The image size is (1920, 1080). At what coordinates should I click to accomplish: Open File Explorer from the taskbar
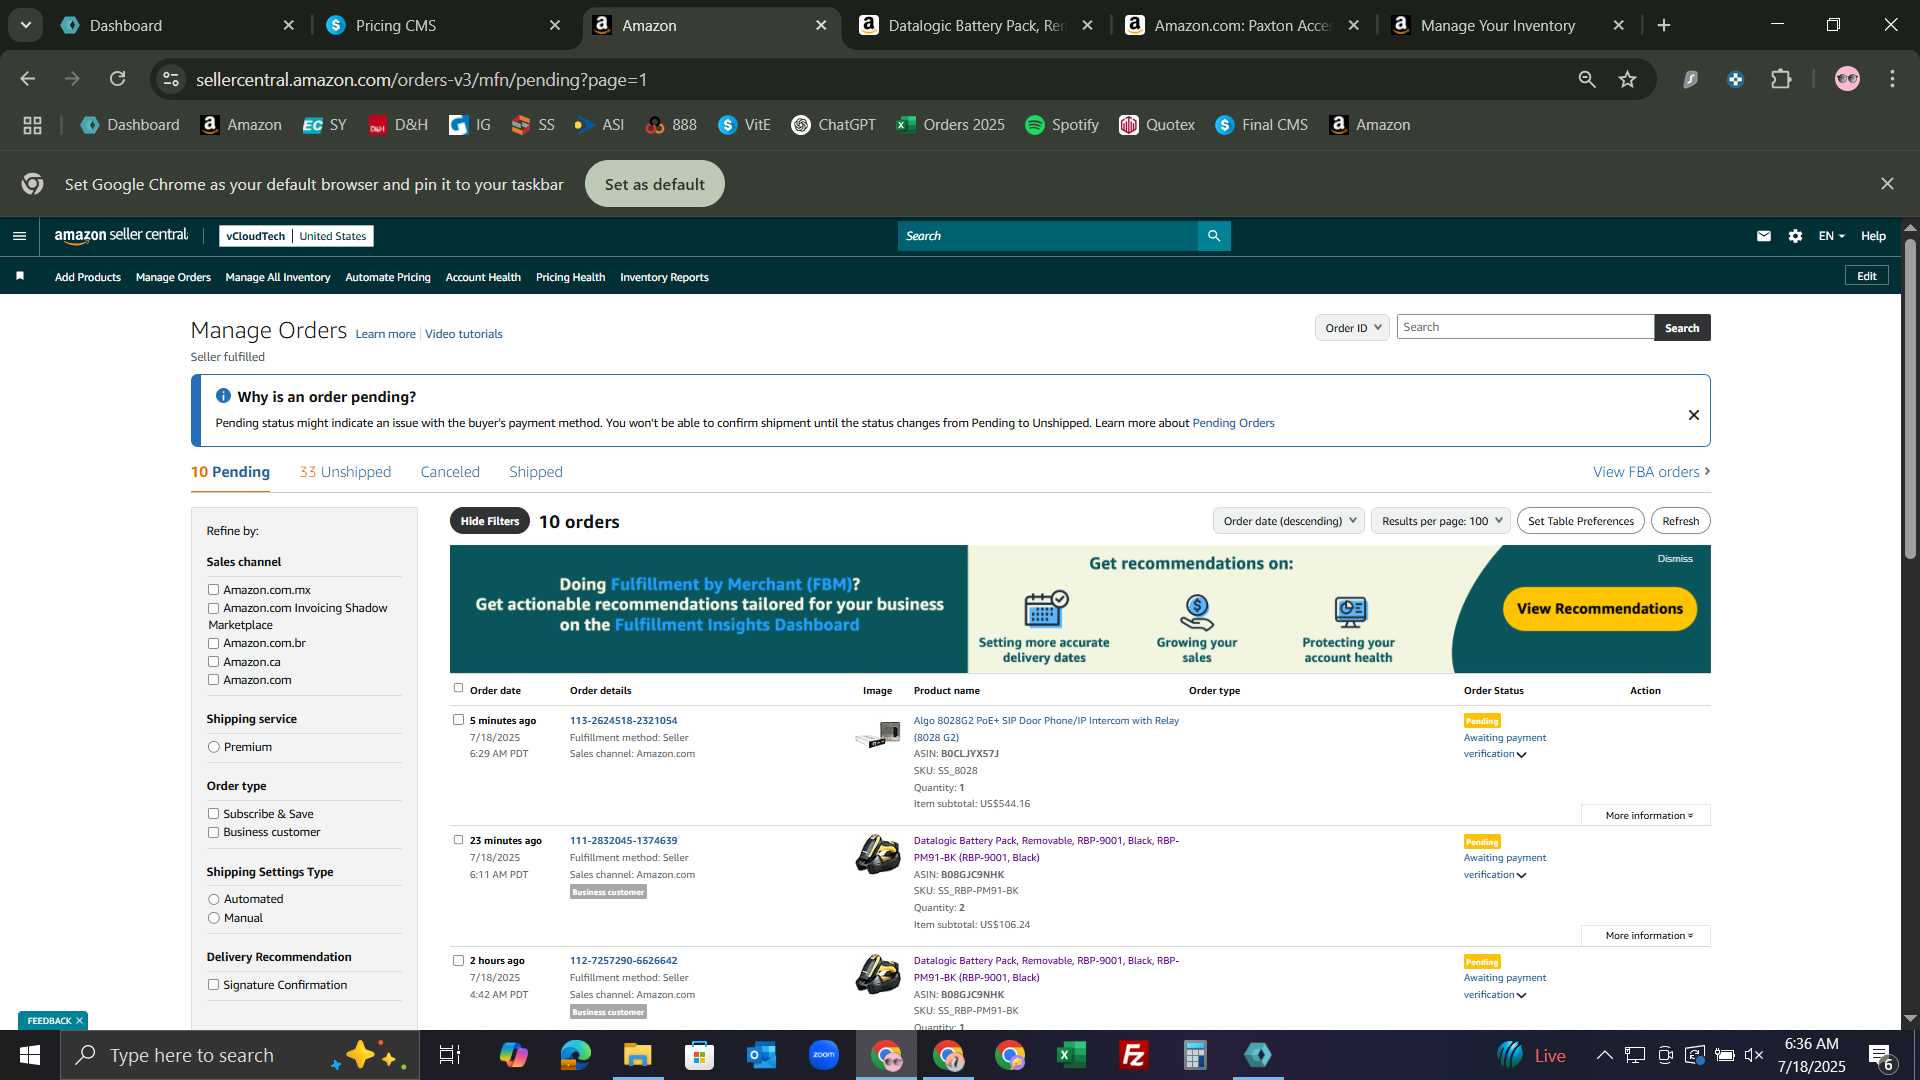coord(637,1055)
